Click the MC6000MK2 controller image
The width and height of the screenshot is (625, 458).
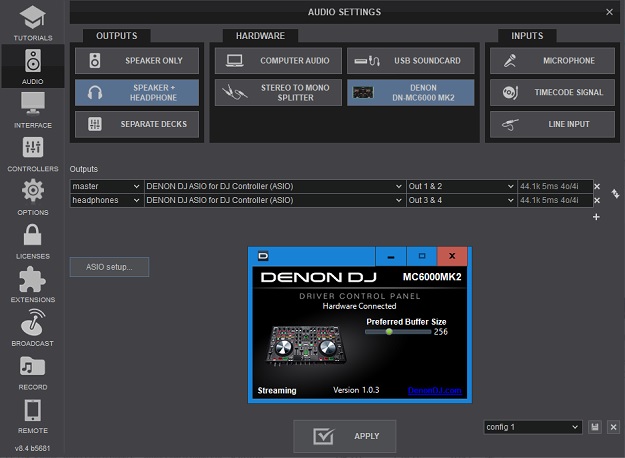[306, 345]
